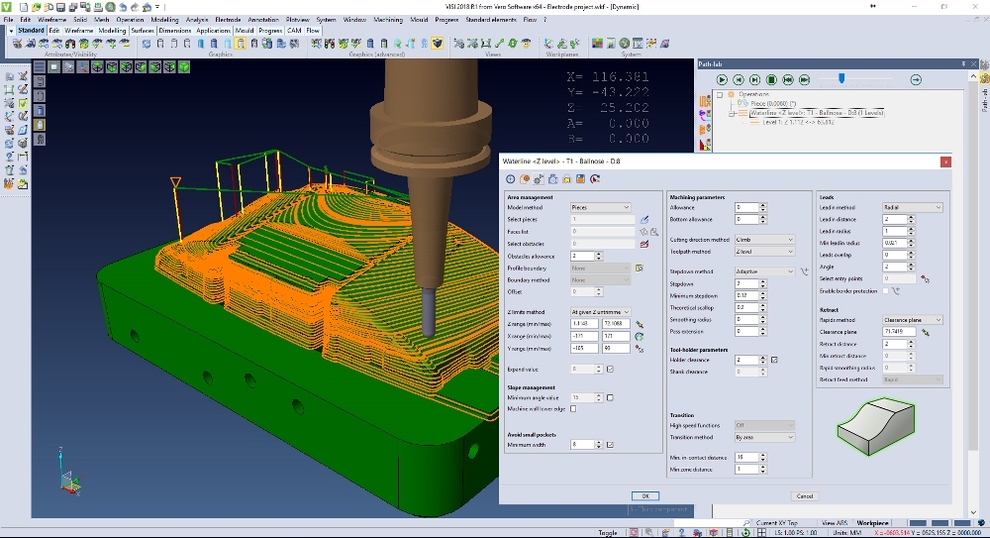Image resolution: width=990 pixels, height=538 pixels.
Task: Open the Cutting direction method dropdown
Action: tap(765, 240)
